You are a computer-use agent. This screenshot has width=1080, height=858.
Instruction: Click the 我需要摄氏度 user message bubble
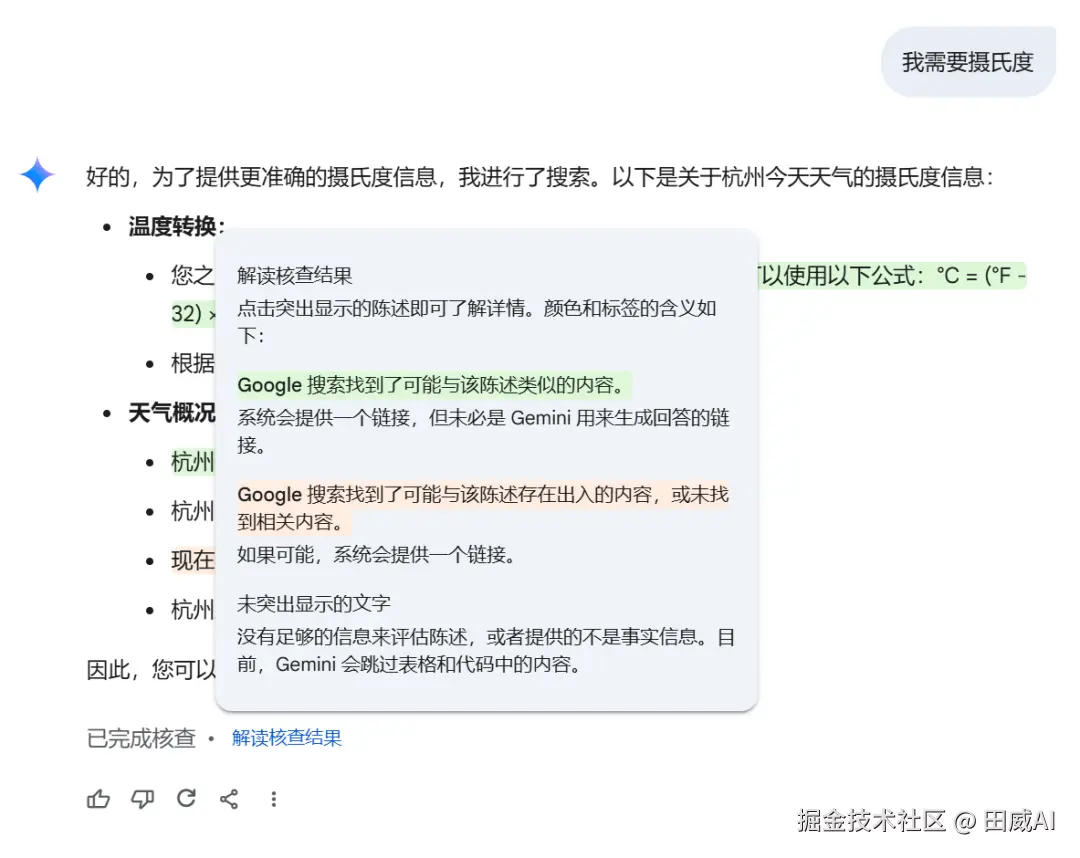pyautogui.click(x=968, y=62)
